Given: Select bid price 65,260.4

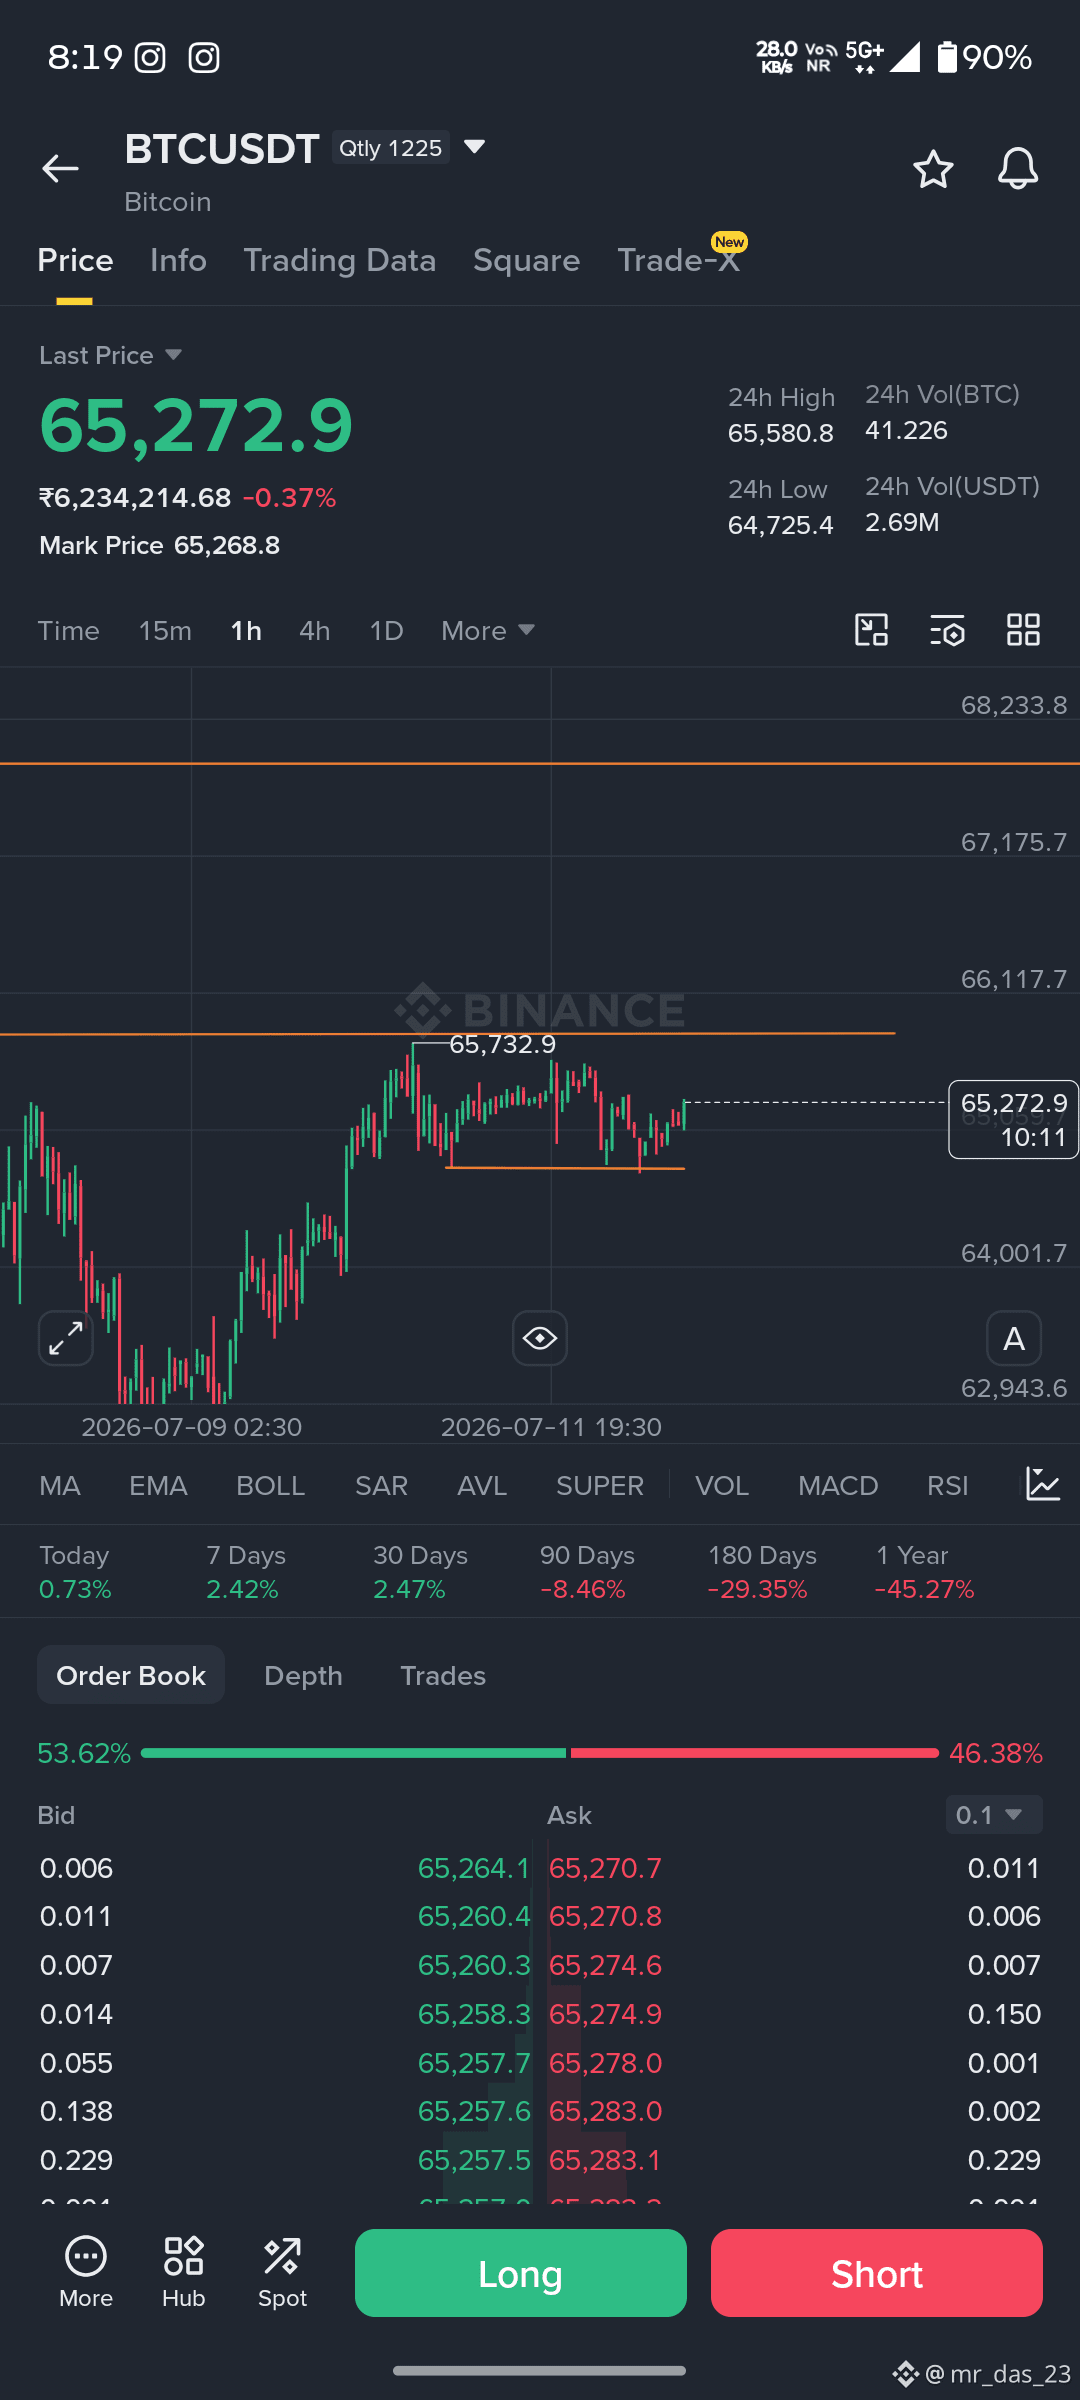Looking at the screenshot, I should pyautogui.click(x=473, y=1916).
